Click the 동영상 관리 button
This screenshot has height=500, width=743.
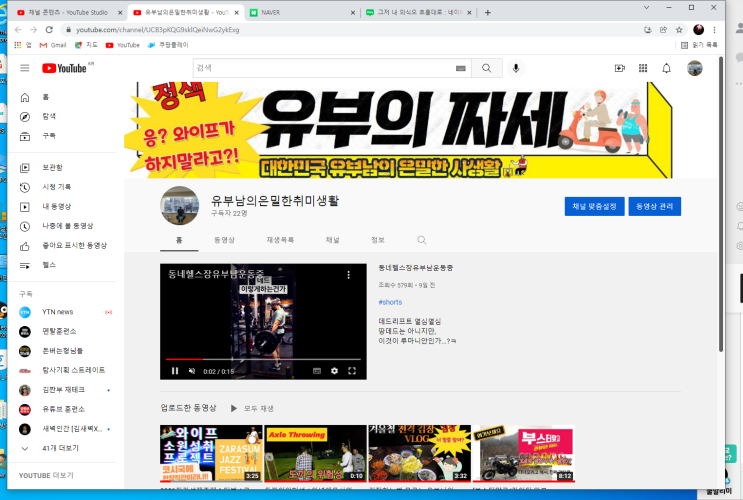click(x=654, y=207)
